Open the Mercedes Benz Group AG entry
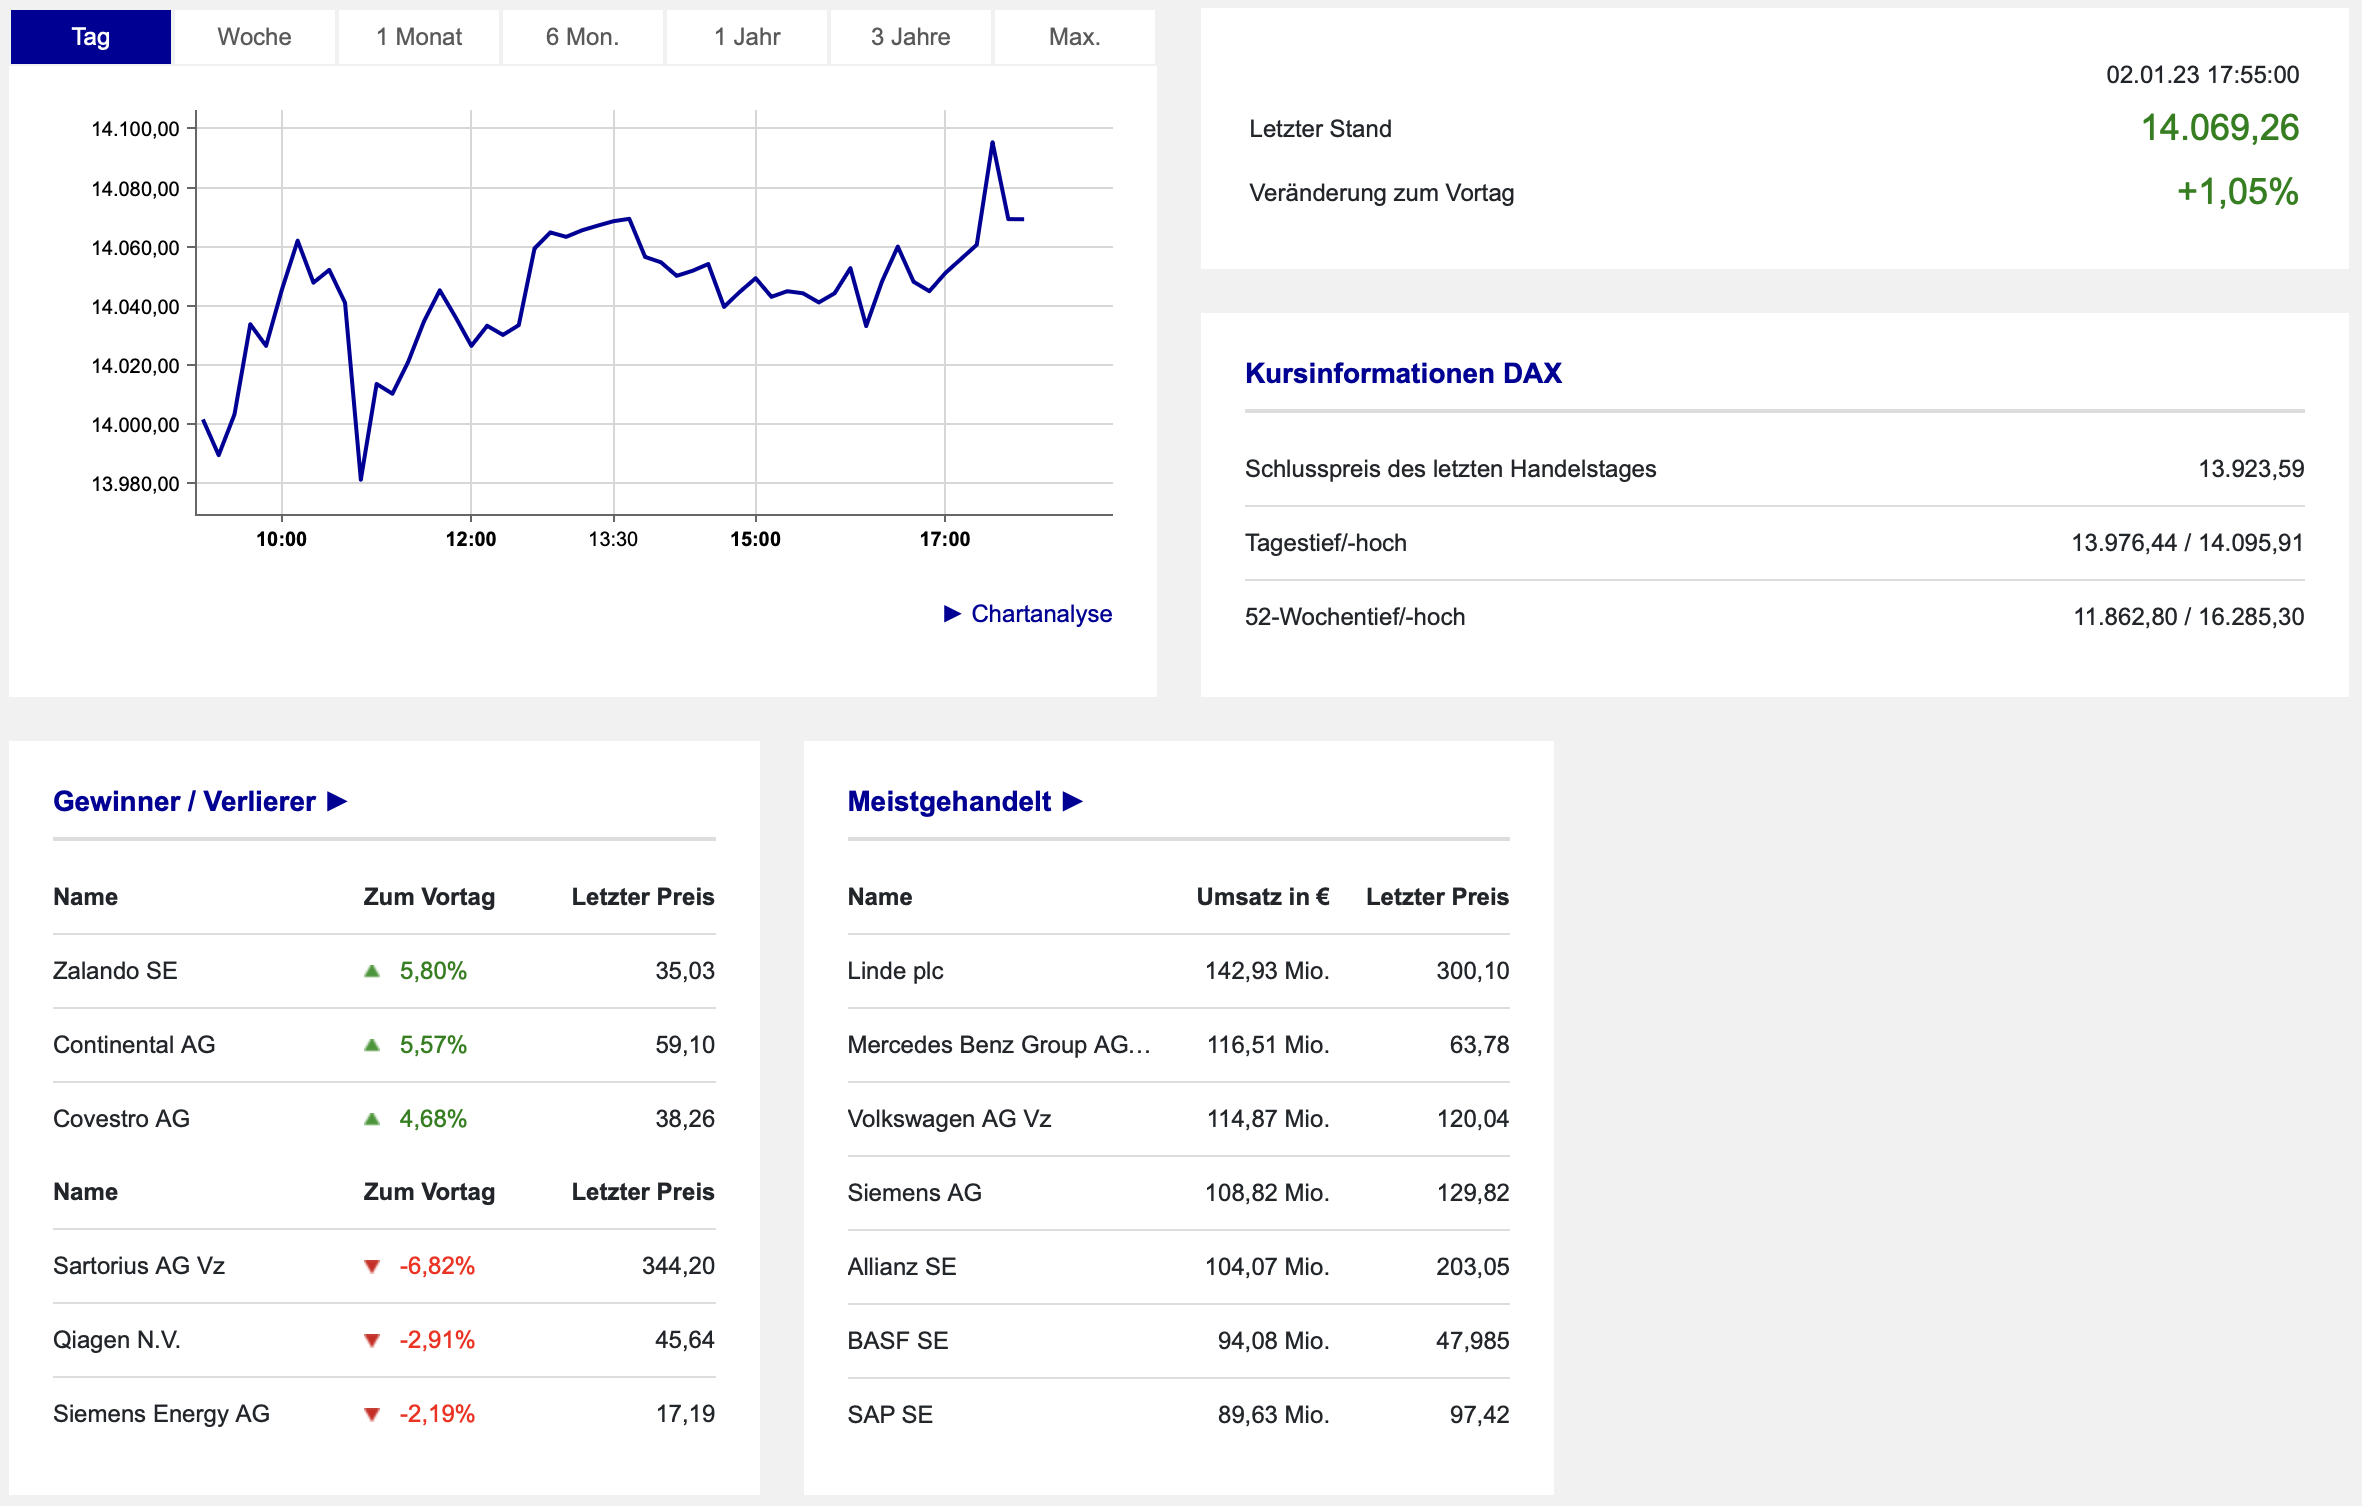This screenshot has width=2362, height=1506. 998,1045
